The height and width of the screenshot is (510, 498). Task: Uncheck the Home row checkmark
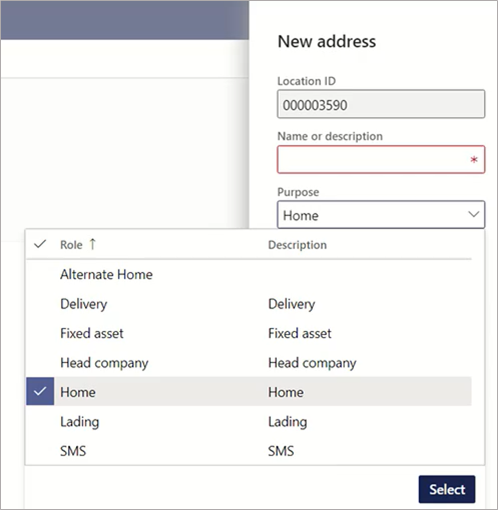40,391
